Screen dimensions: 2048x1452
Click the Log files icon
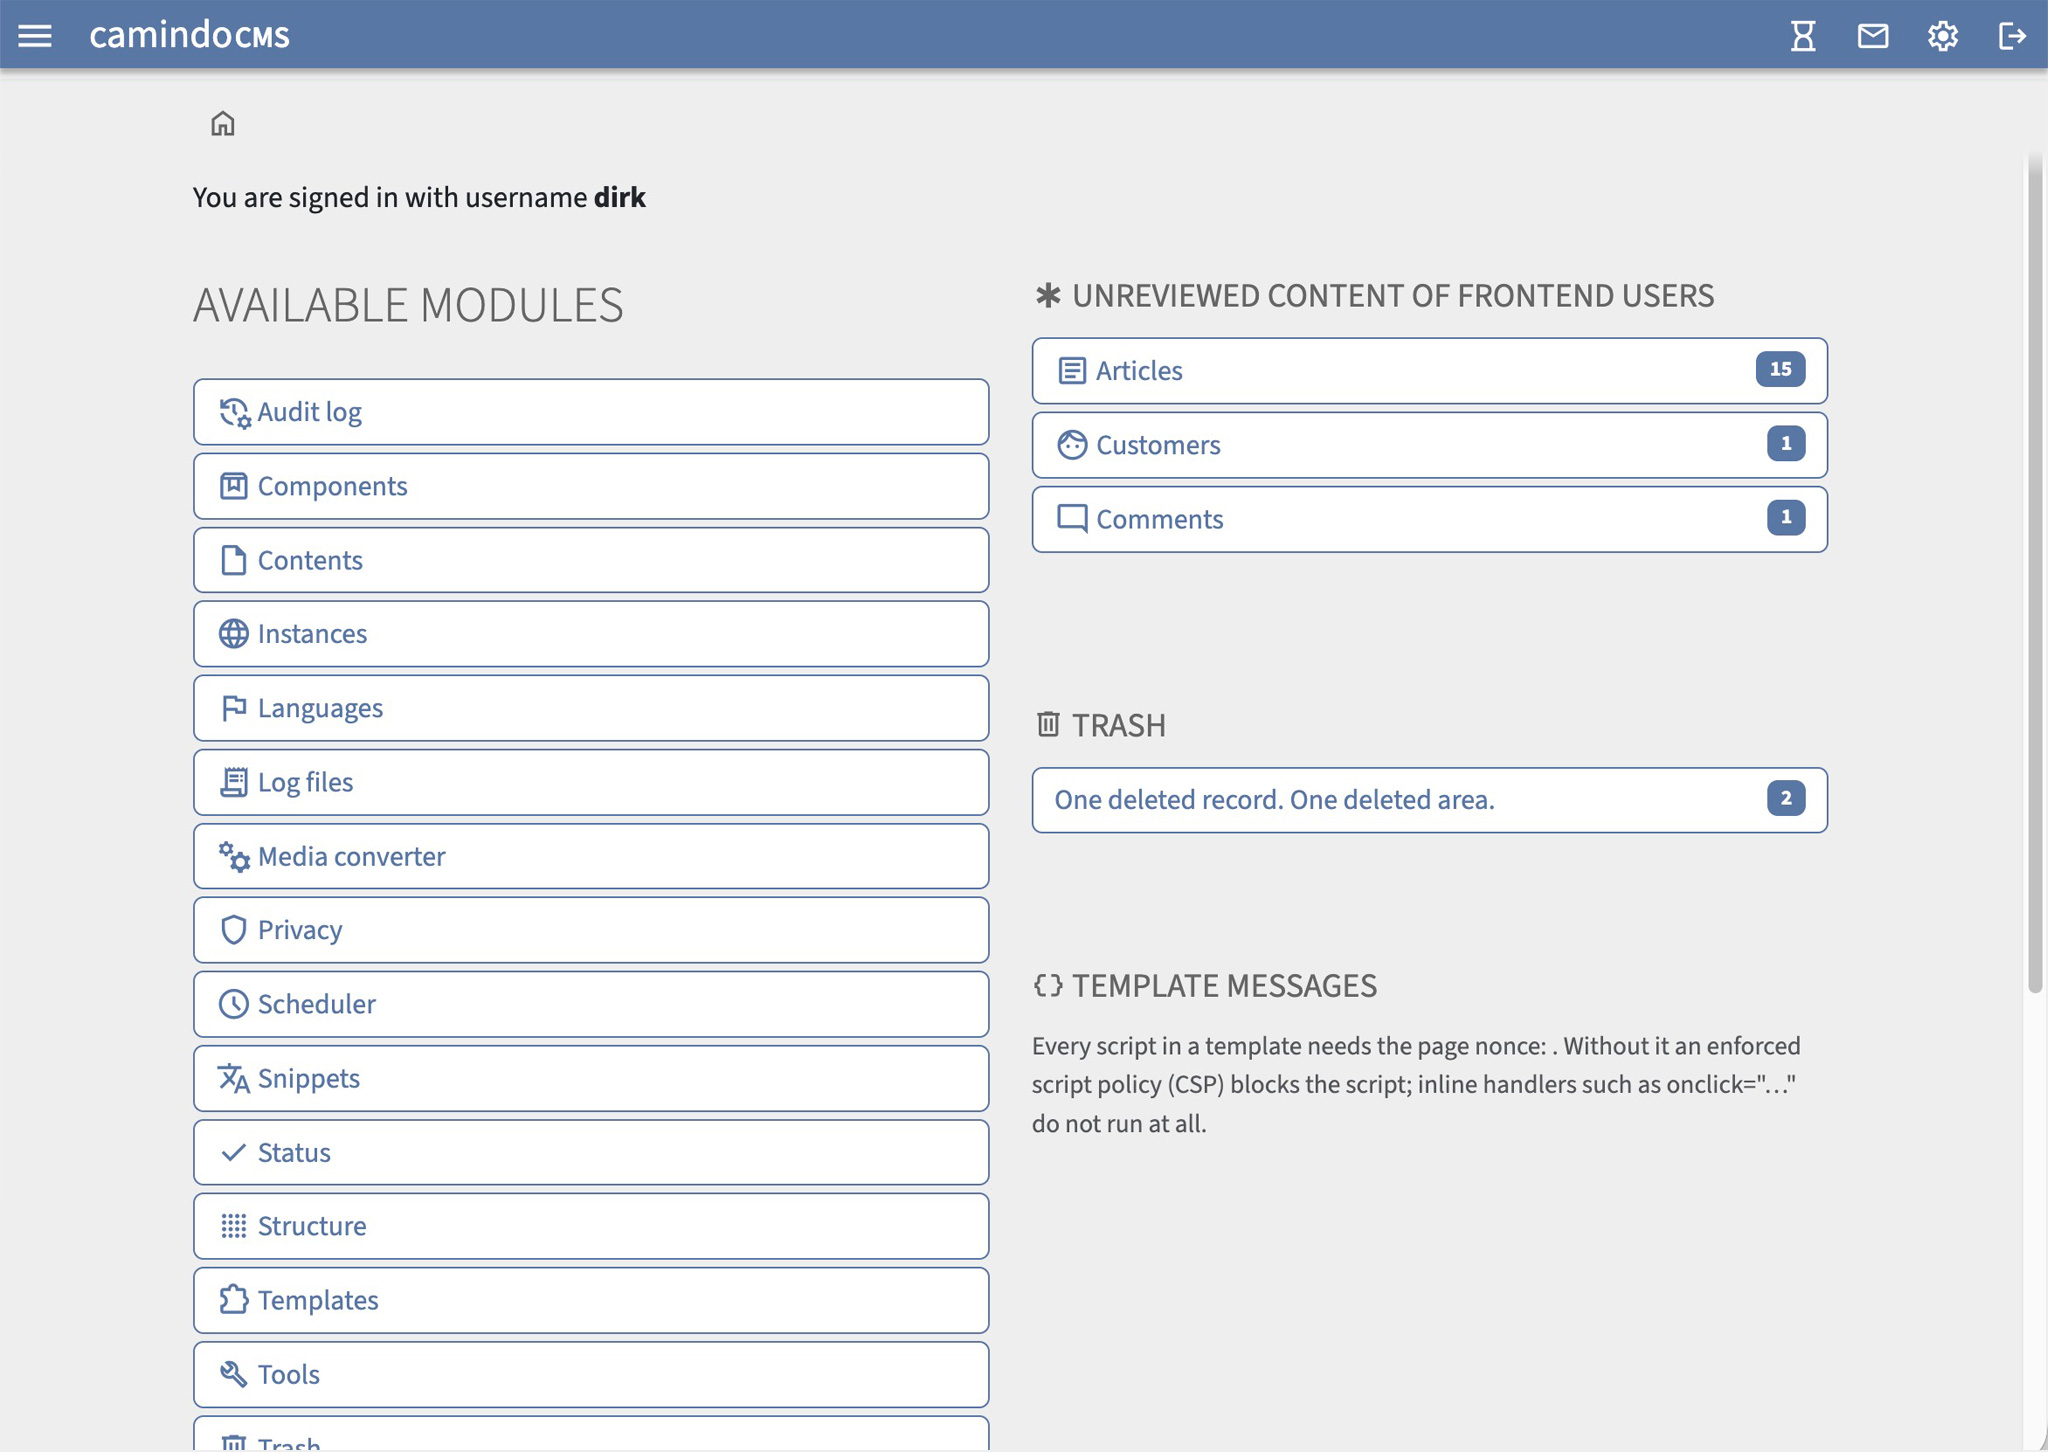click(233, 782)
